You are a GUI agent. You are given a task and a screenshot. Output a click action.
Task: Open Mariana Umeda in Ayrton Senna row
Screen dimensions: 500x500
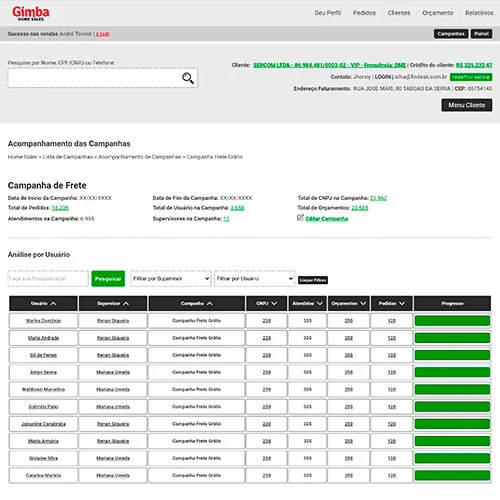pyautogui.click(x=113, y=372)
